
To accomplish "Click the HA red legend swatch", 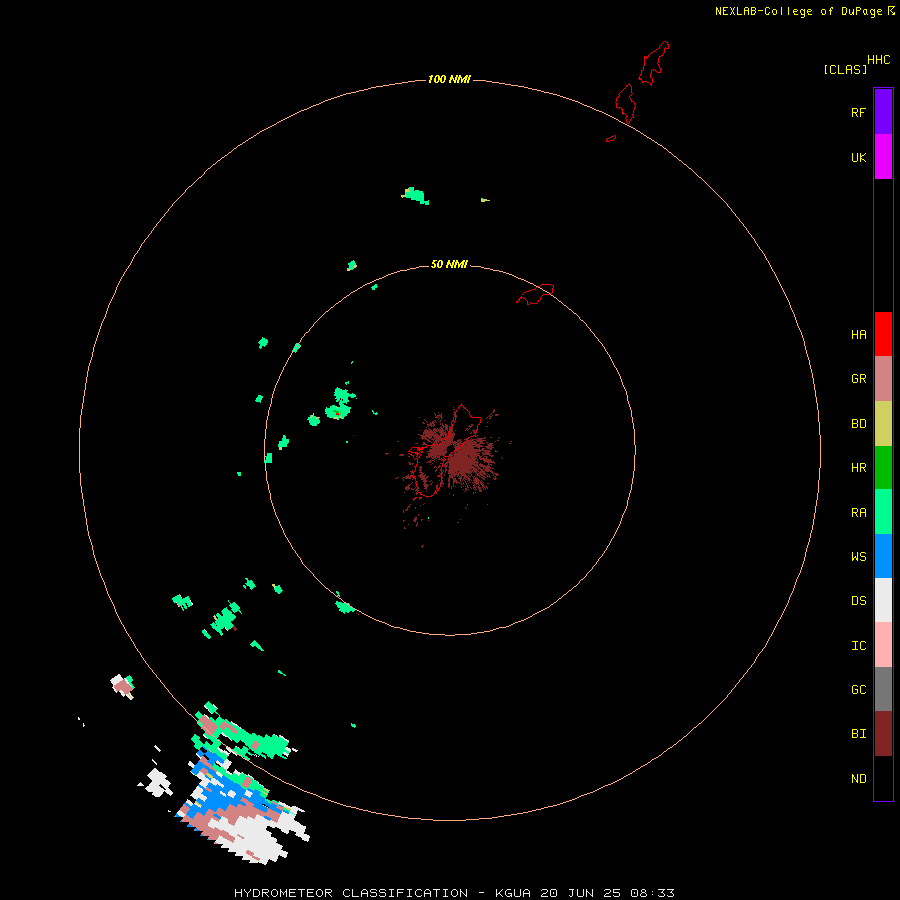I will tap(883, 334).
